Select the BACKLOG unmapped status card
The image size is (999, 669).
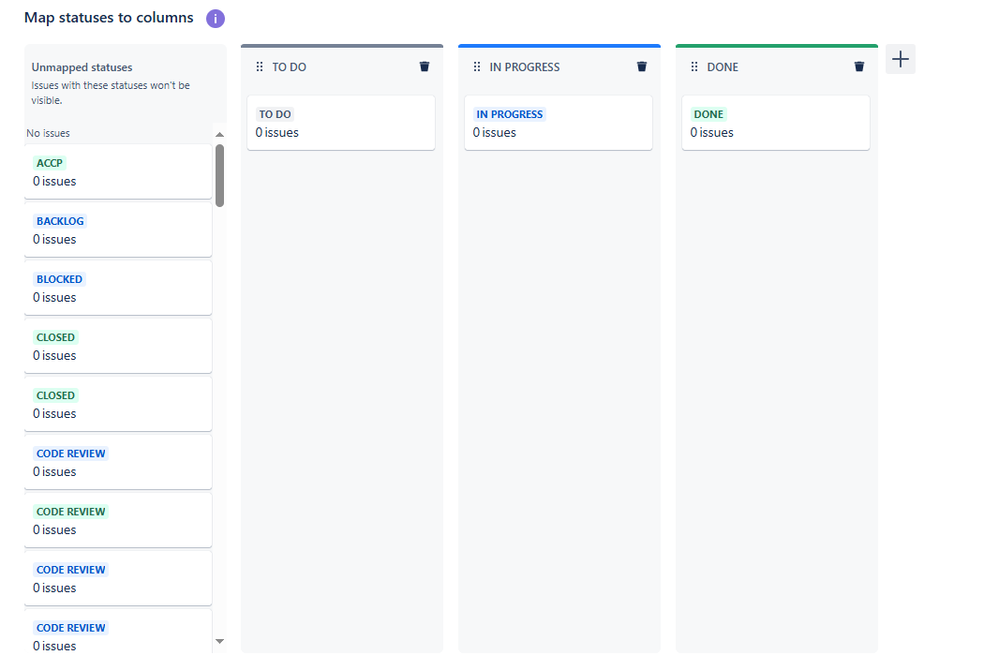coord(117,229)
